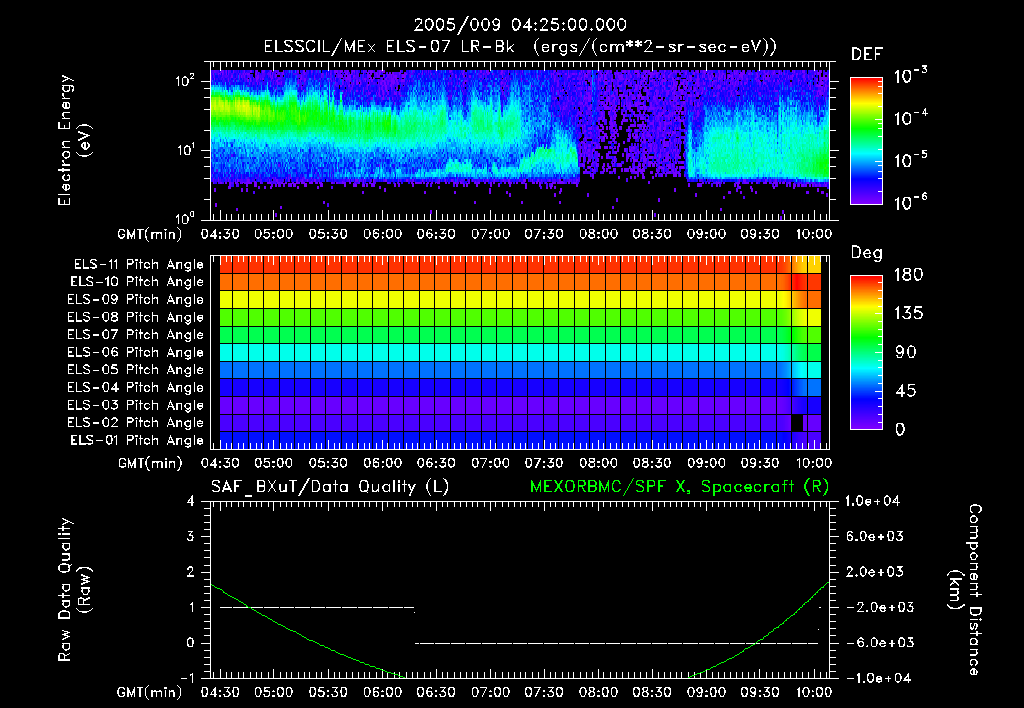Screen dimensions: 1024x708
Task: Click the ELS-03 Pitch Angle row label
Action: [x=135, y=405]
